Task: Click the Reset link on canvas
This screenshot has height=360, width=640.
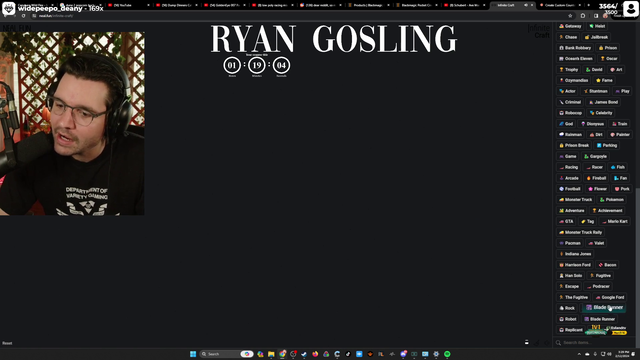Action: pyautogui.click(x=7, y=343)
